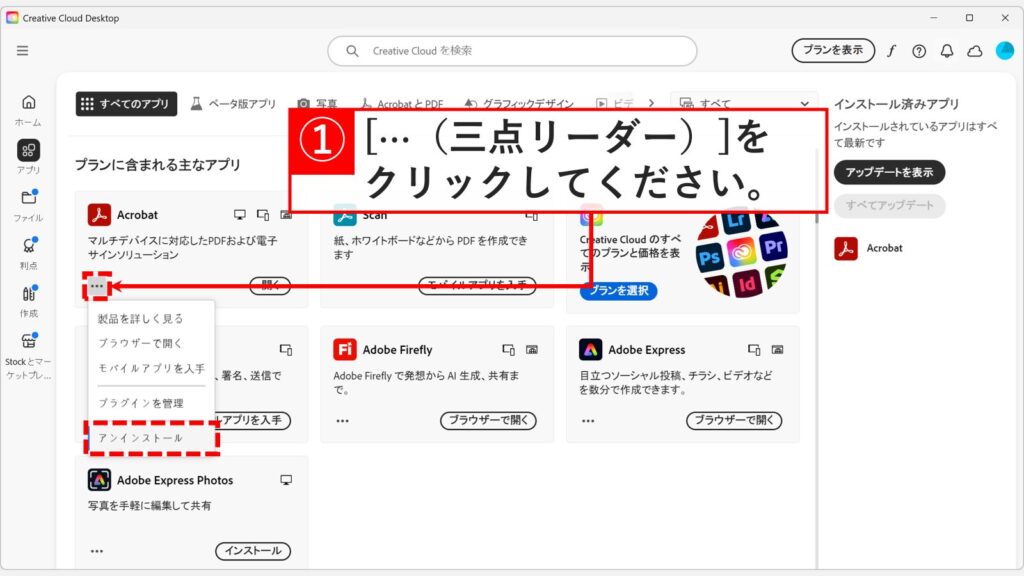Open more options for Adobe Express Photos
The width and height of the screenshot is (1024, 576).
point(97,551)
